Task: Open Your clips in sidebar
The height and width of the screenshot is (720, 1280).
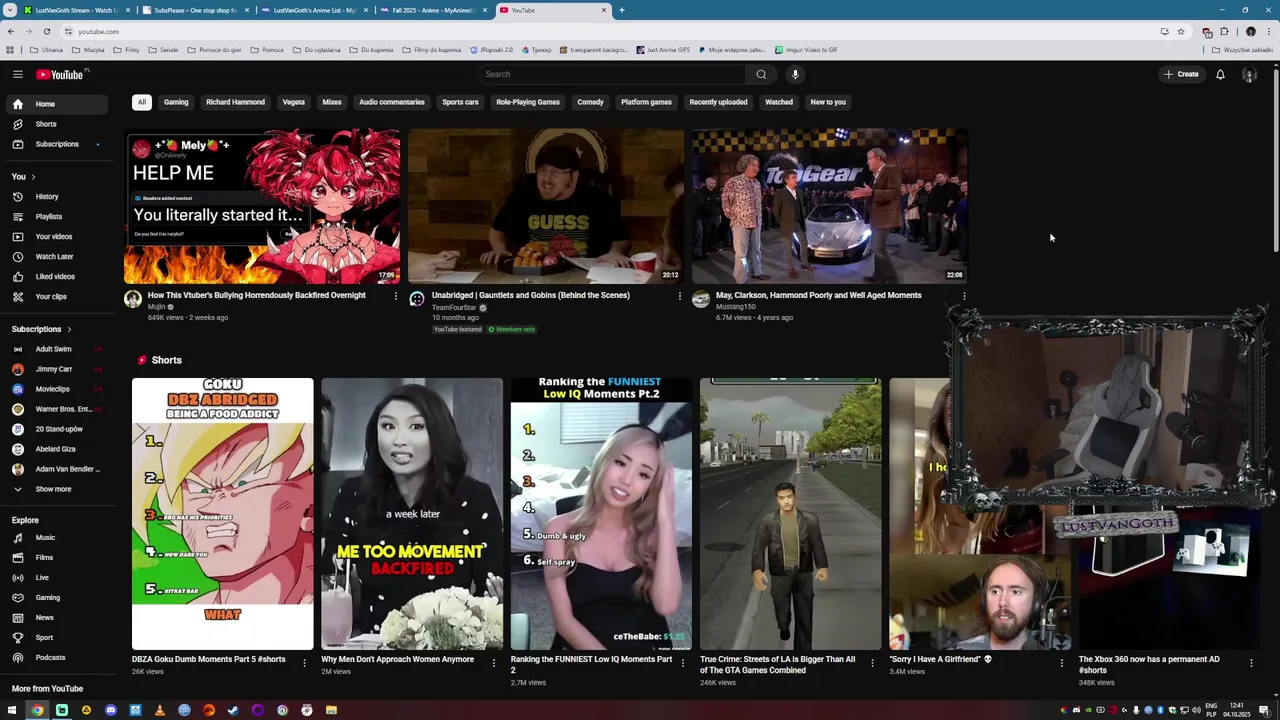Action: [58, 297]
